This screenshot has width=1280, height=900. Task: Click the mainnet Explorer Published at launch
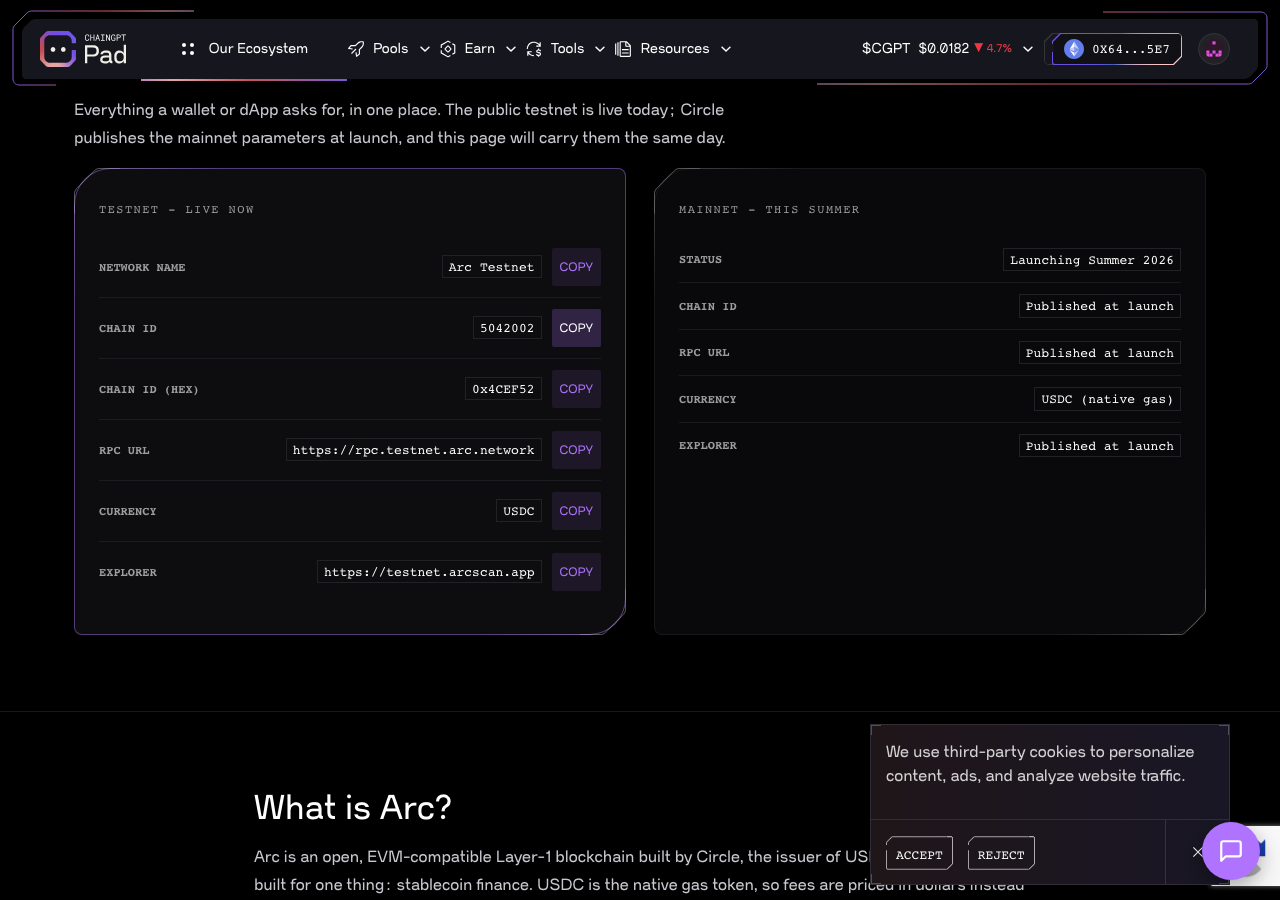tap(1100, 446)
